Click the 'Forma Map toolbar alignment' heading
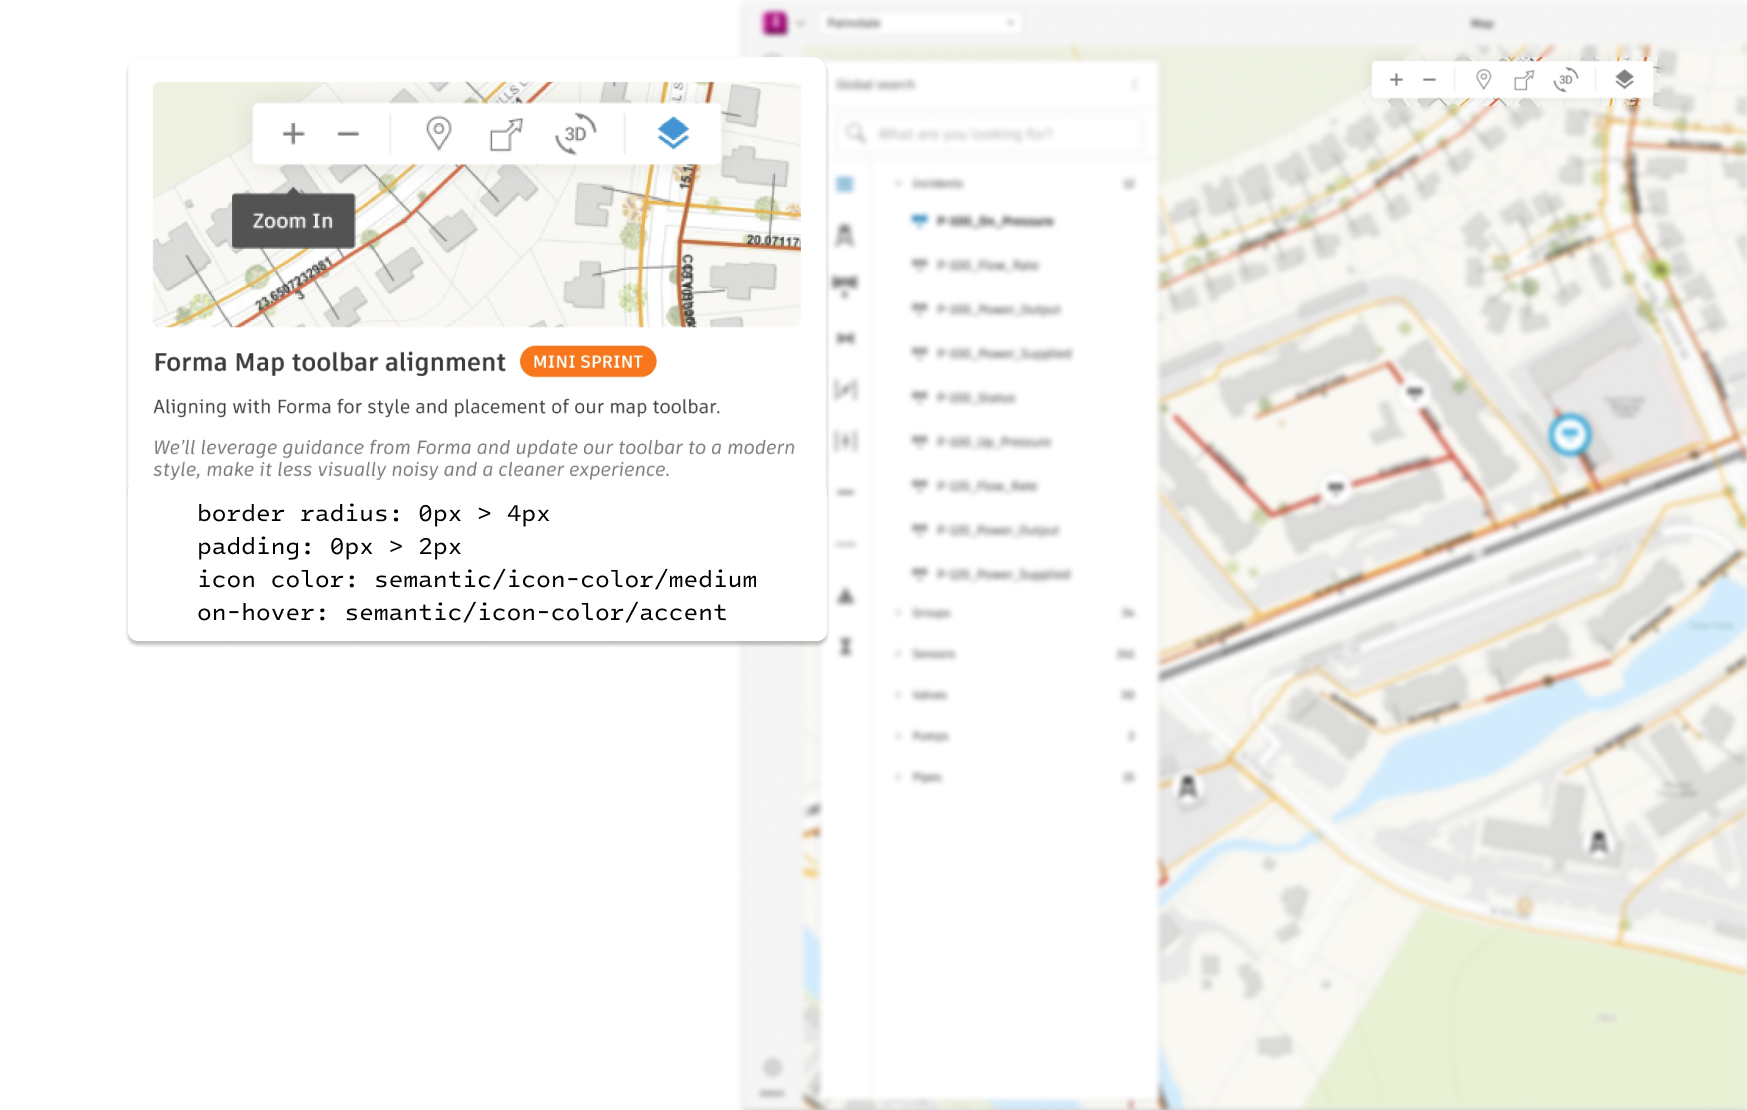 [x=330, y=362]
